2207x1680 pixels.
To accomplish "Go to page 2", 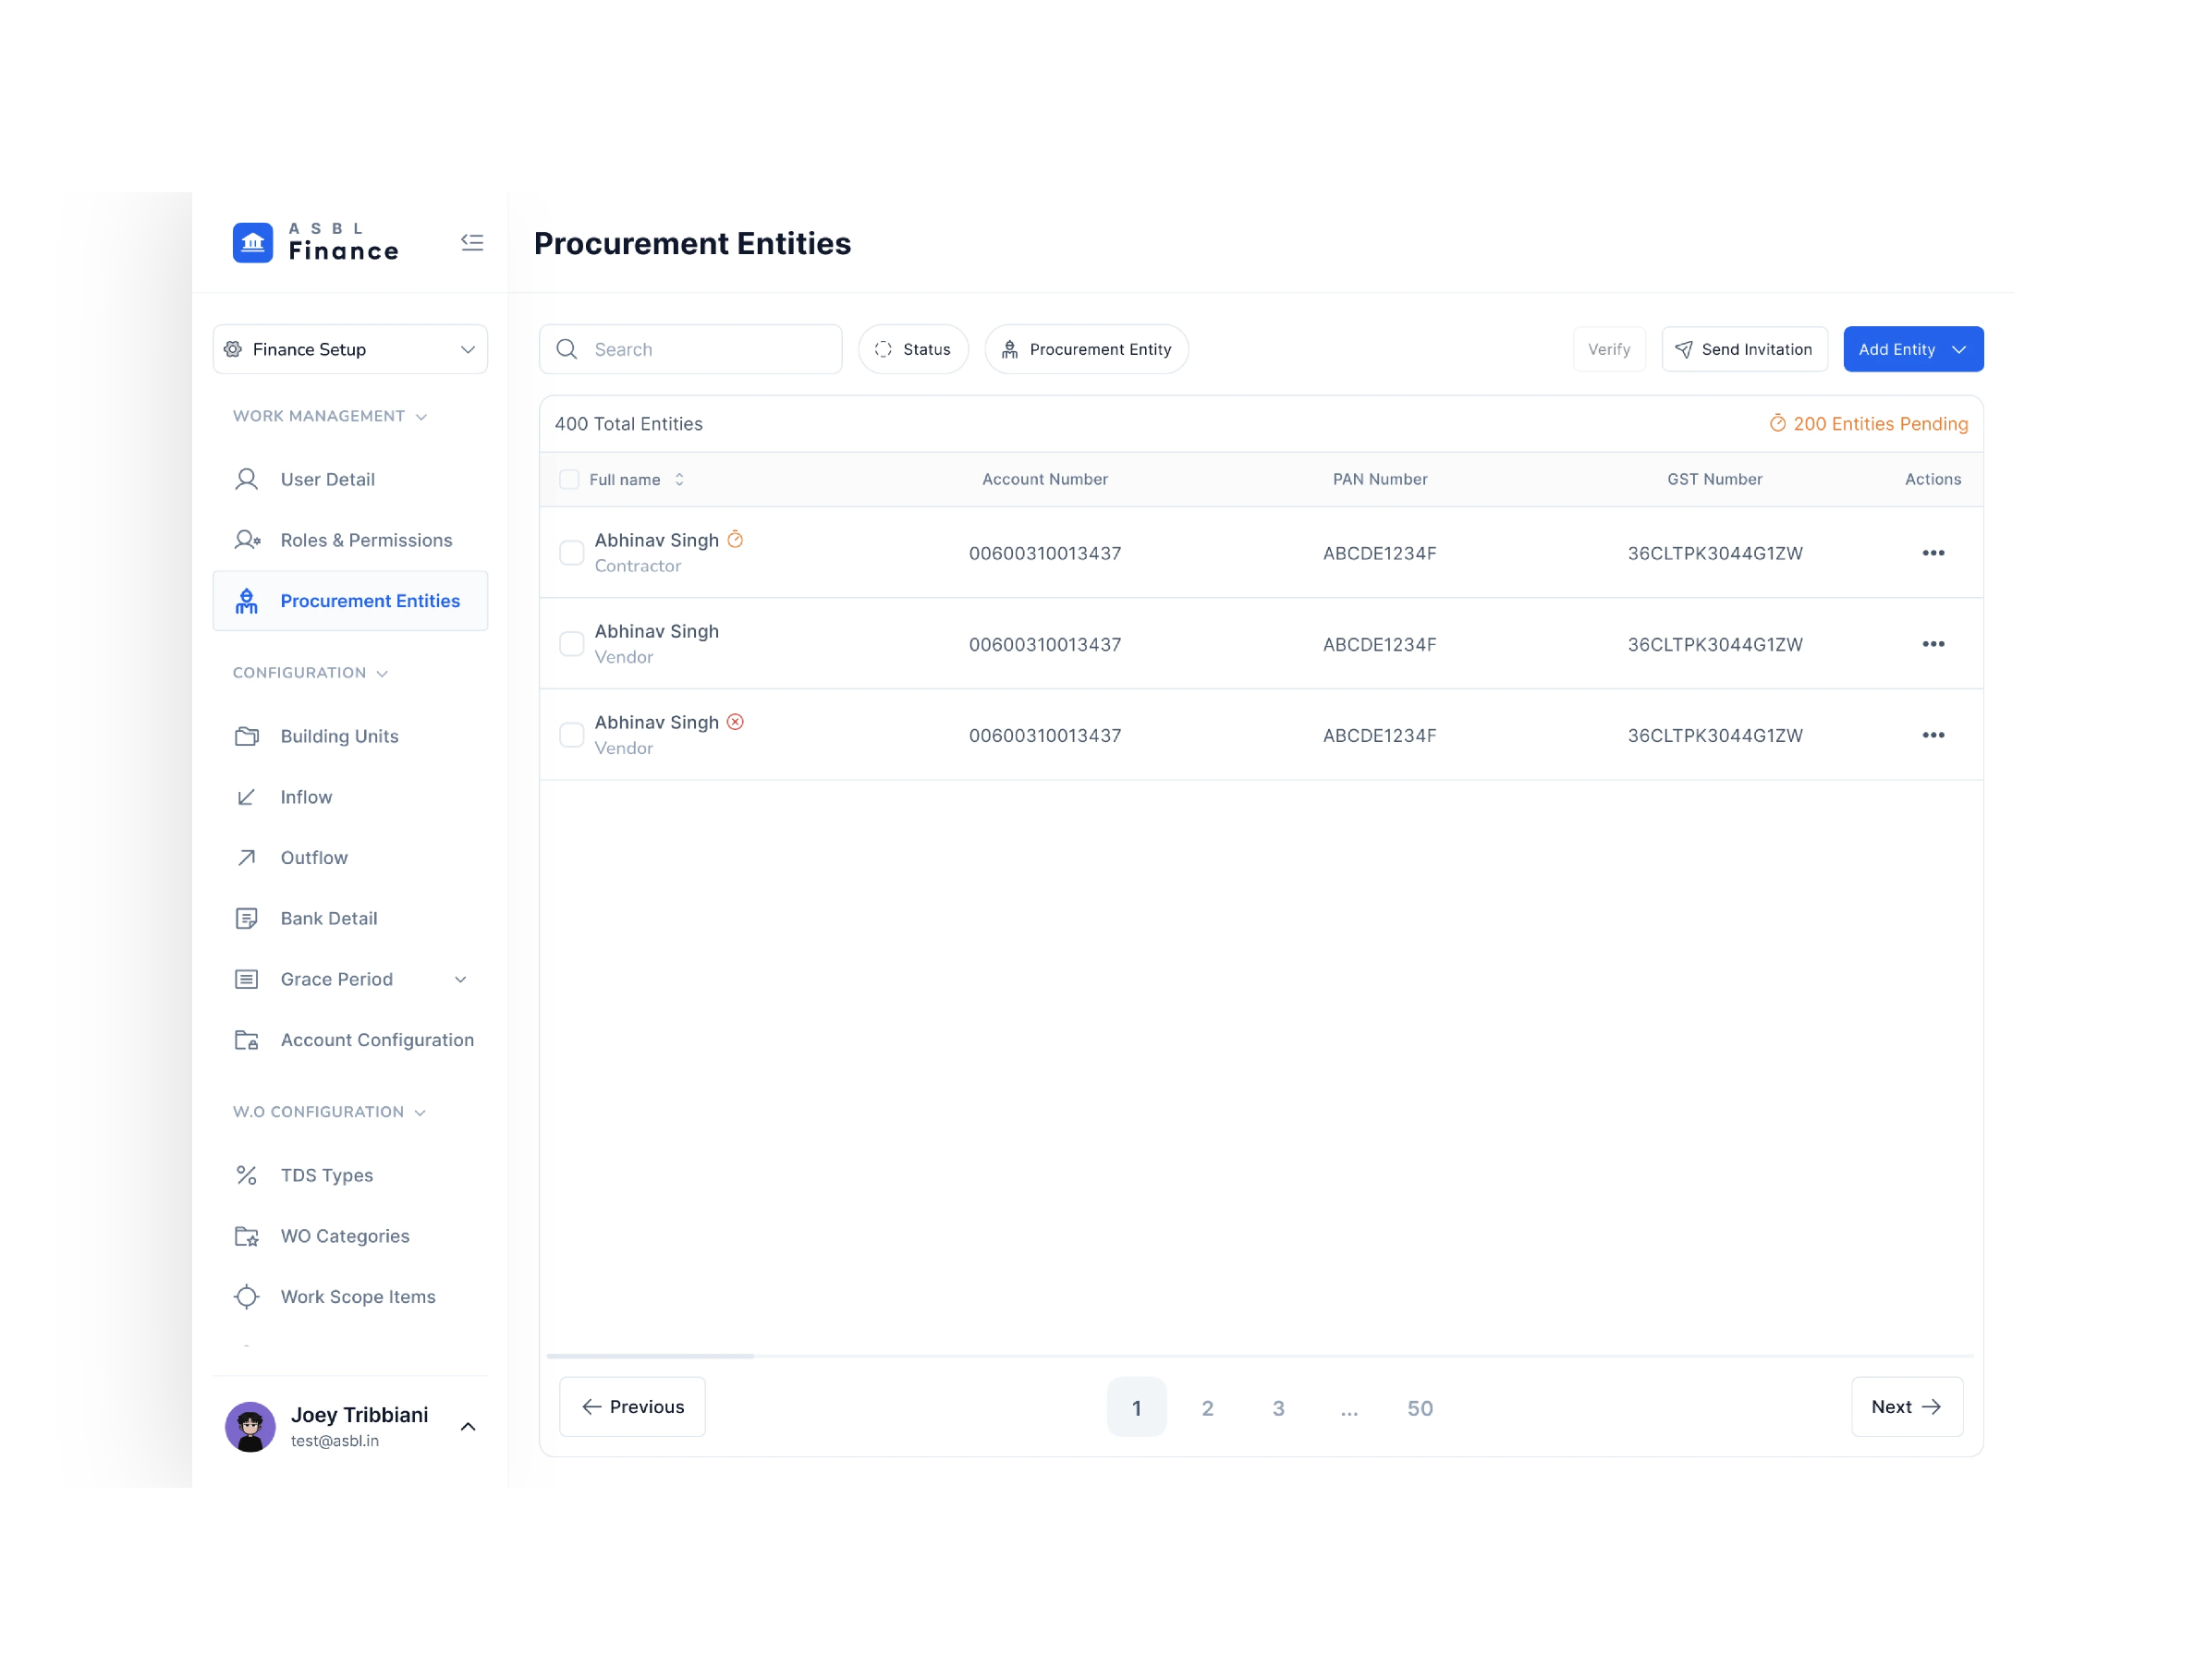I will [x=1207, y=1407].
